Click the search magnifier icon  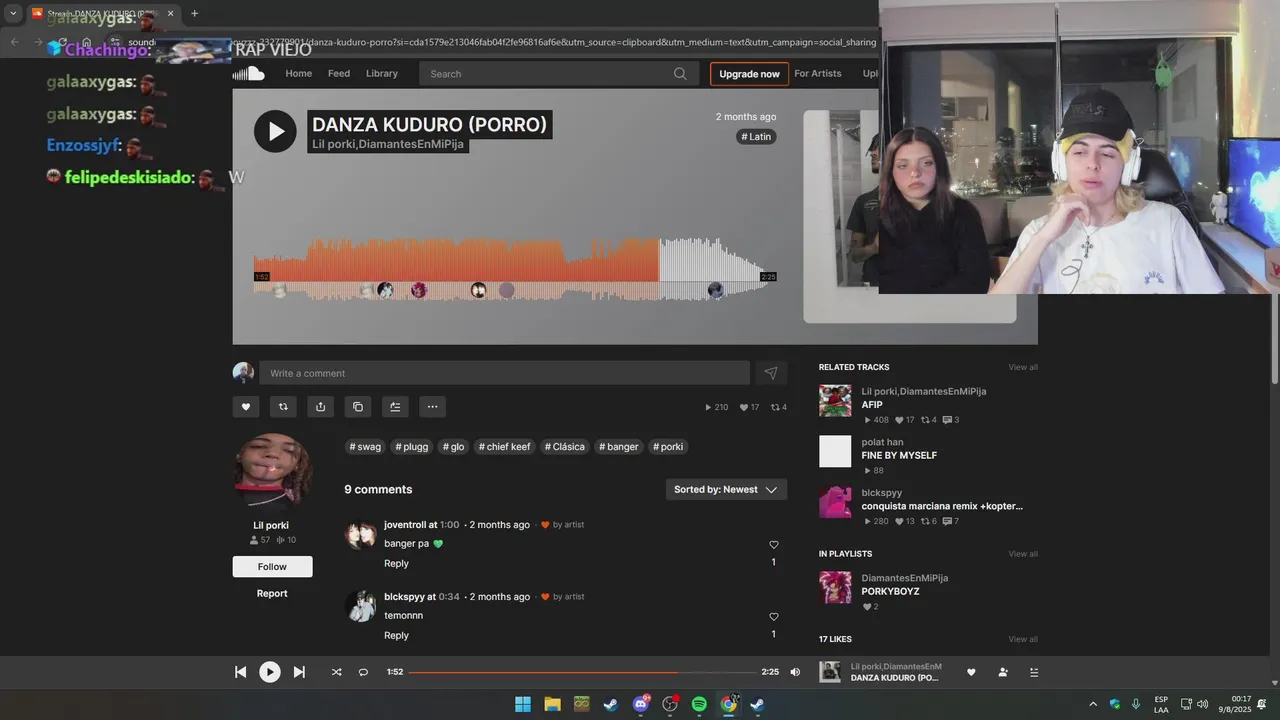click(x=680, y=73)
